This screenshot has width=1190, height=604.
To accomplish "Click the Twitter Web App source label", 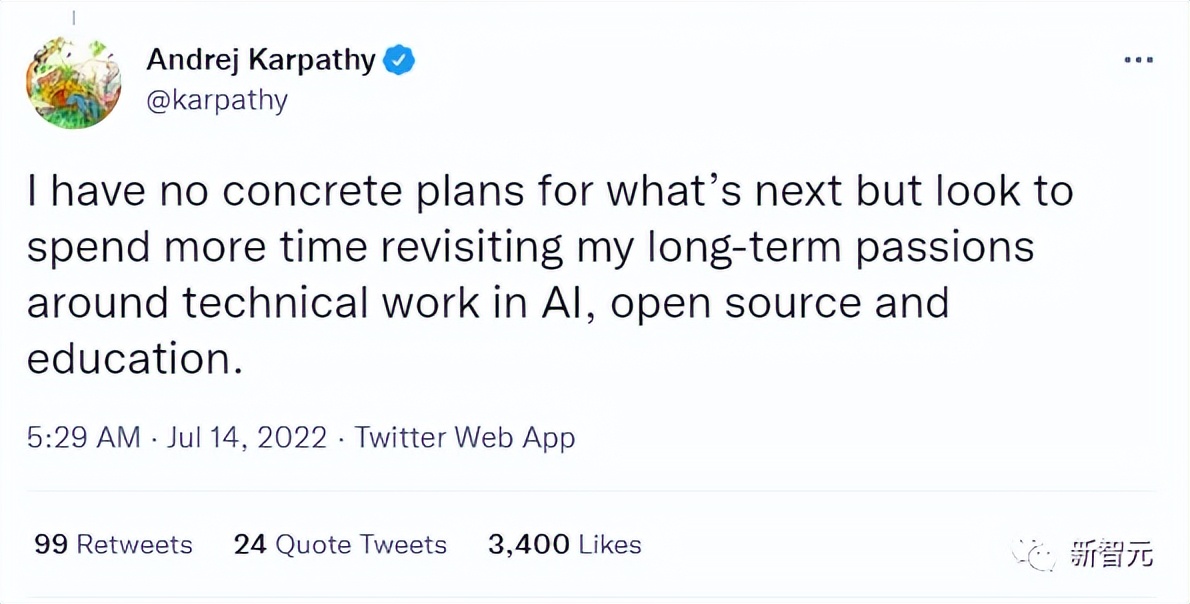I will pos(465,437).
